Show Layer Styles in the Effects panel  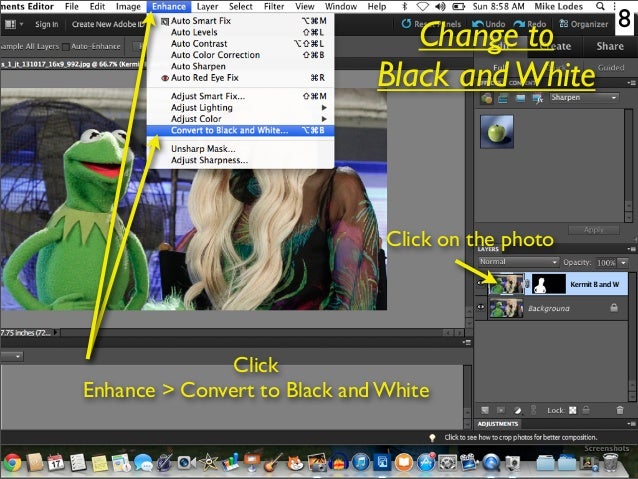click(503, 98)
